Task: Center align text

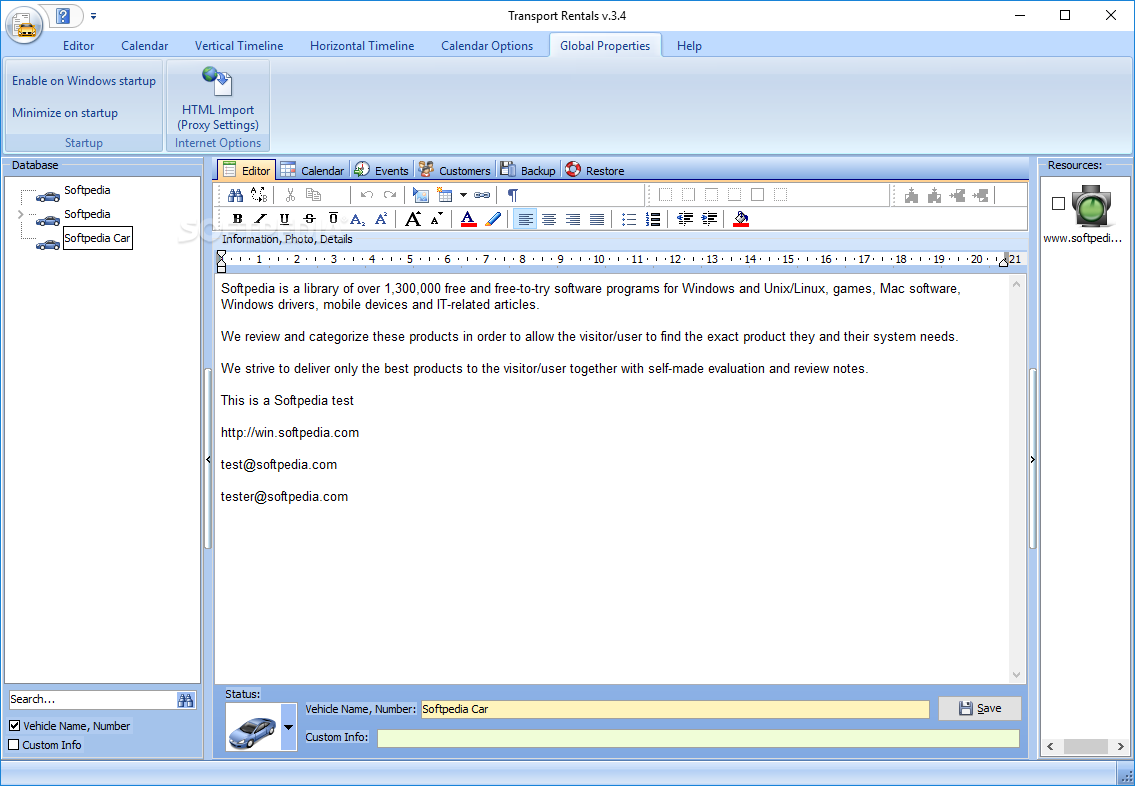Action: click(x=549, y=219)
